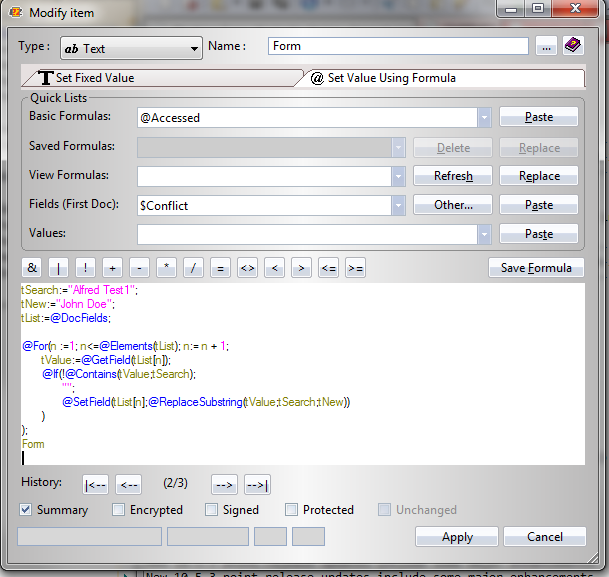Insert the asterisk multiply operator
Image resolution: width=609 pixels, height=577 pixels.
[166, 268]
